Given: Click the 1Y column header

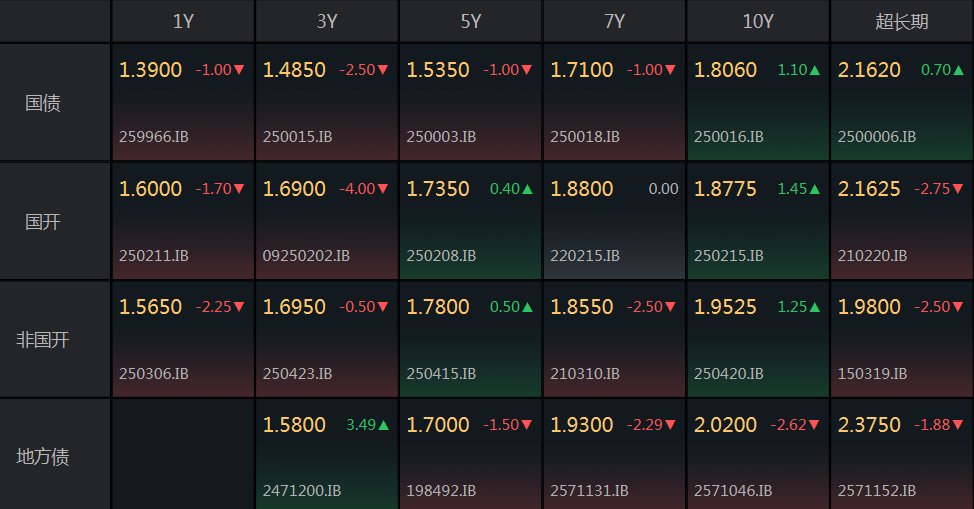Looking at the screenshot, I should [183, 21].
